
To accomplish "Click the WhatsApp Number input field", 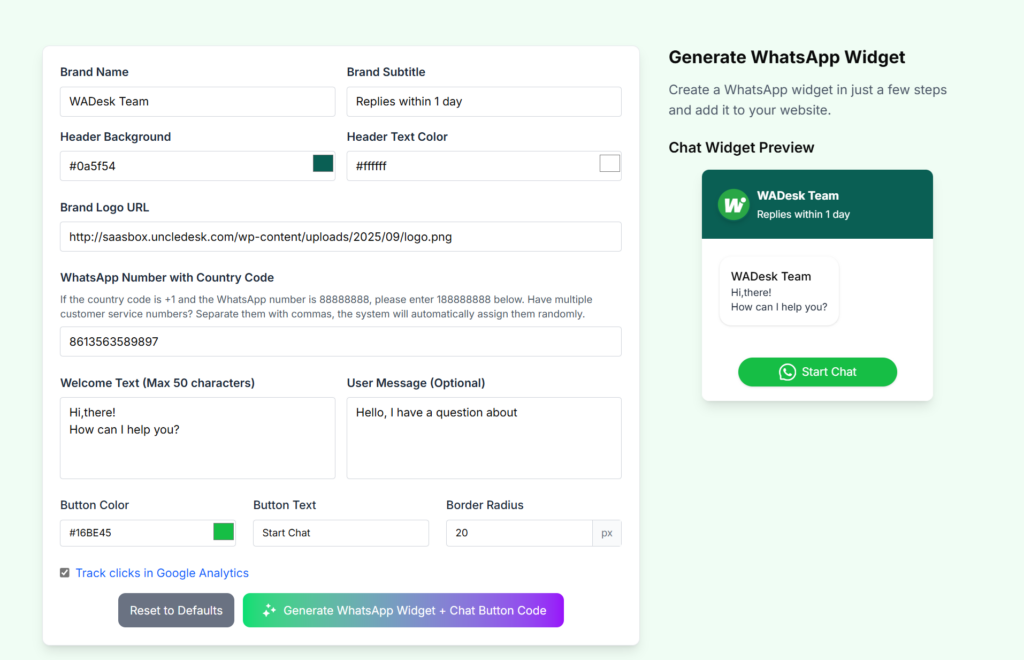I will pos(340,341).
